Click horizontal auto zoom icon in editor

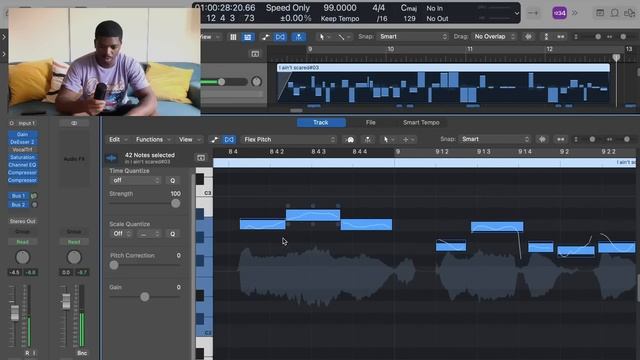560,140
